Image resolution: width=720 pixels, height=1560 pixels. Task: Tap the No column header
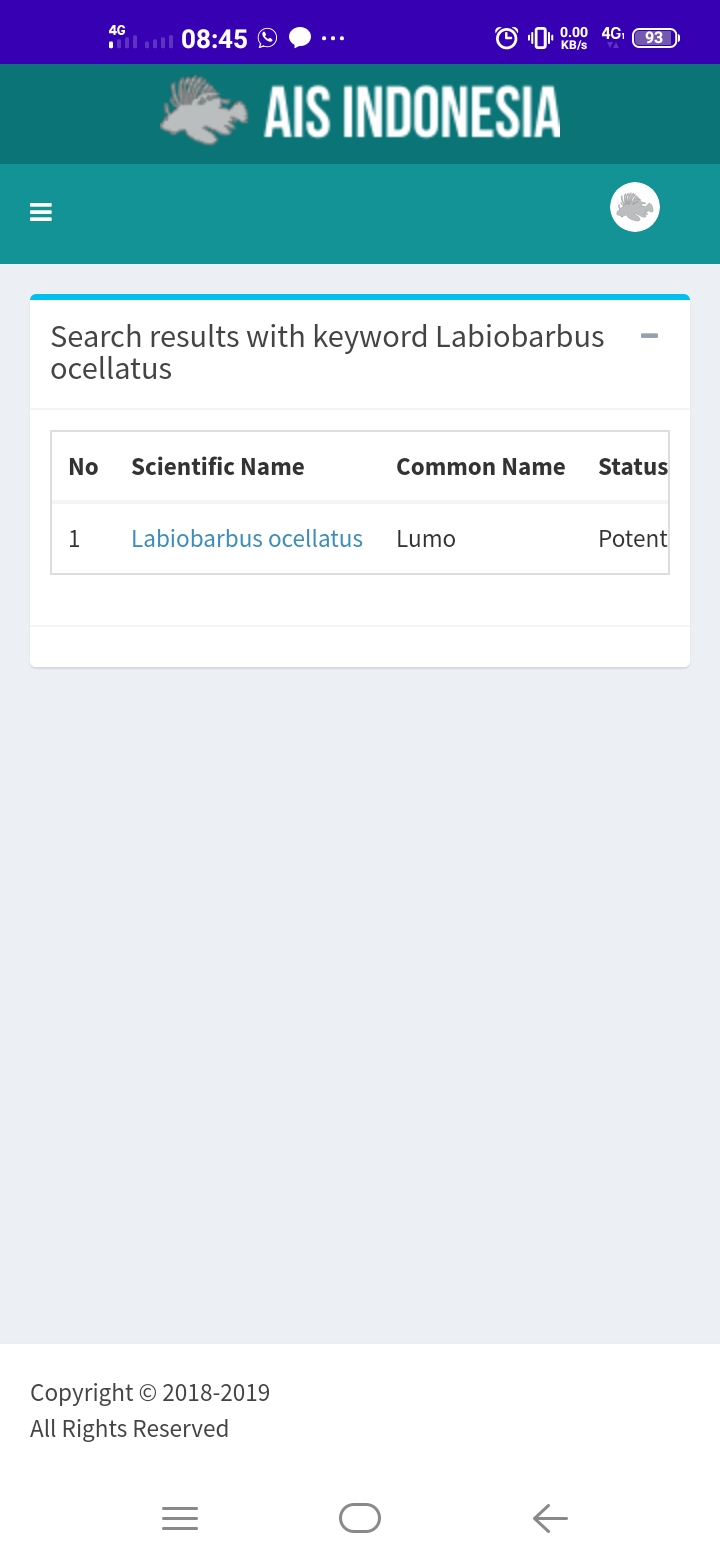click(83, 467)
